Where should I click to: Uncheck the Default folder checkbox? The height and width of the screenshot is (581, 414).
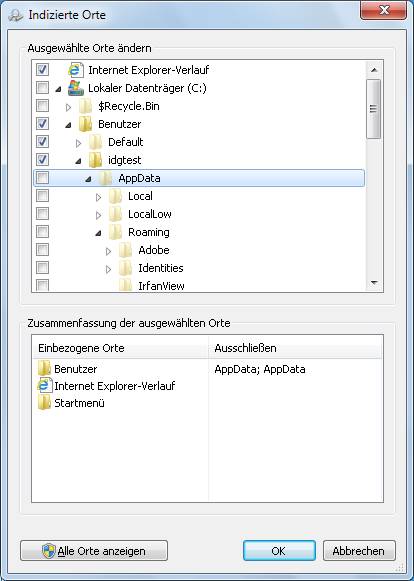[42, 142]
